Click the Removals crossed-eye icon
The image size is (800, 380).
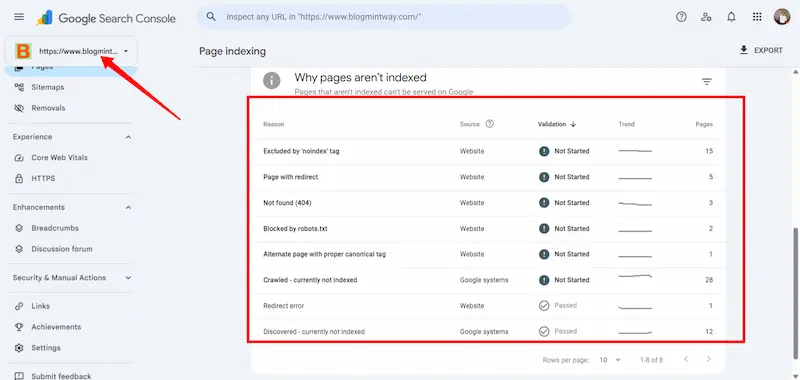tap(19, 108)
